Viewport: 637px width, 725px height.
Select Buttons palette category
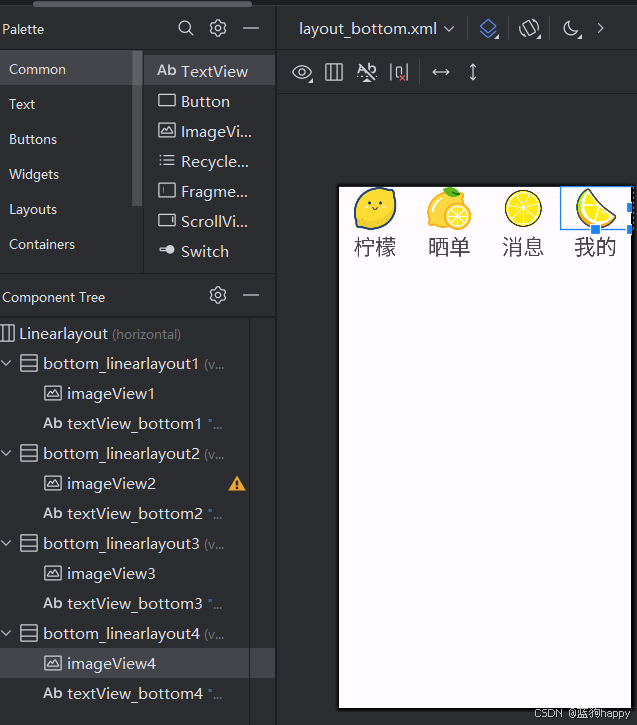[x=66, y=140]
